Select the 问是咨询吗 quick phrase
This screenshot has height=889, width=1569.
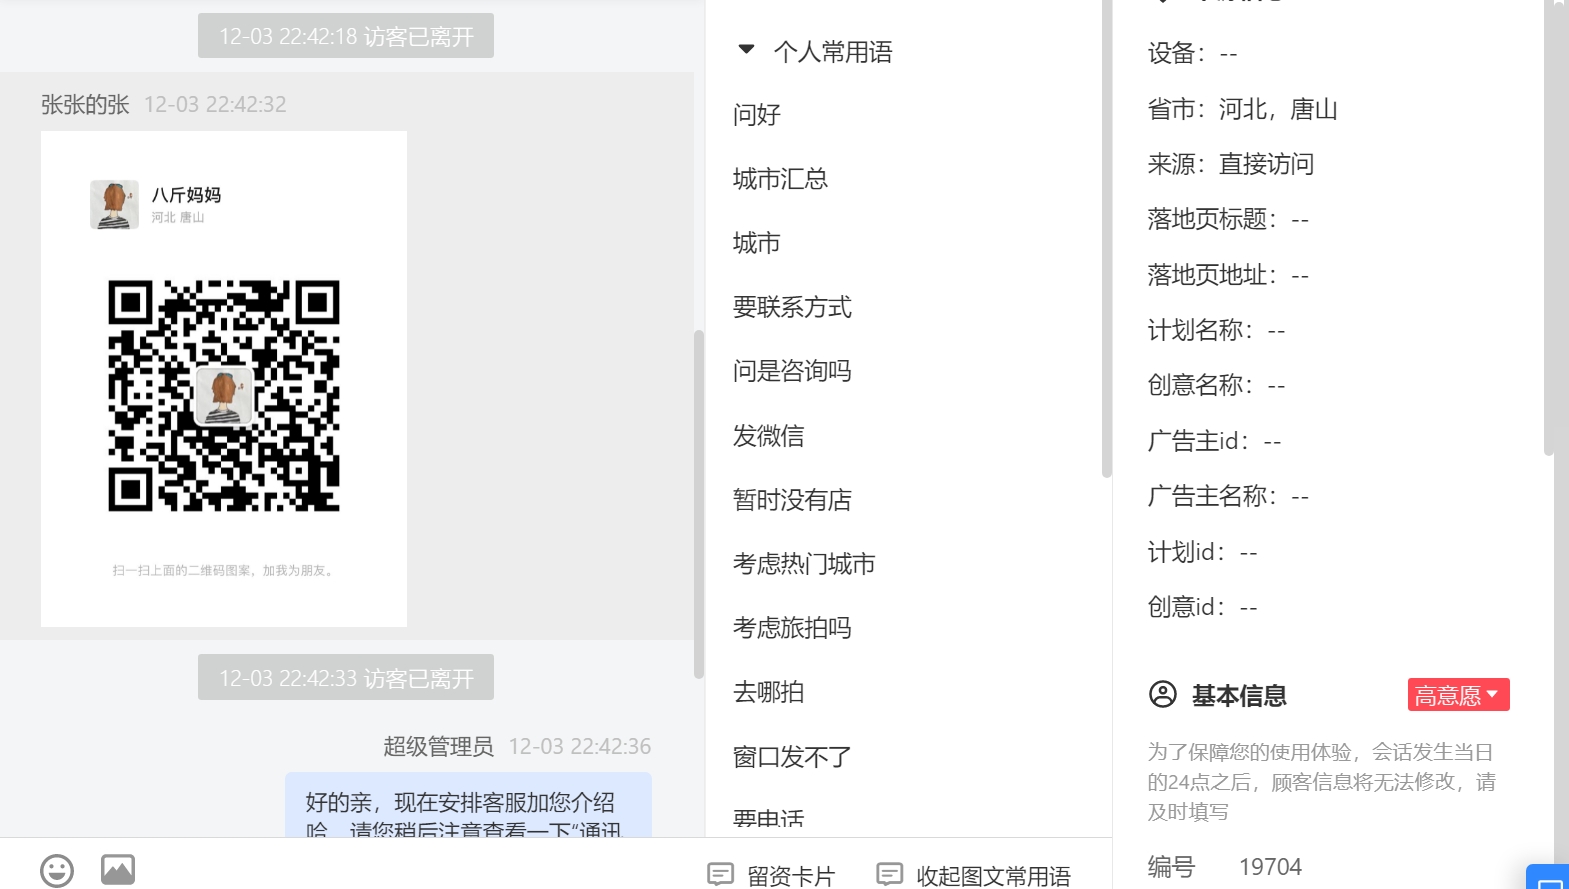(792, 371)
